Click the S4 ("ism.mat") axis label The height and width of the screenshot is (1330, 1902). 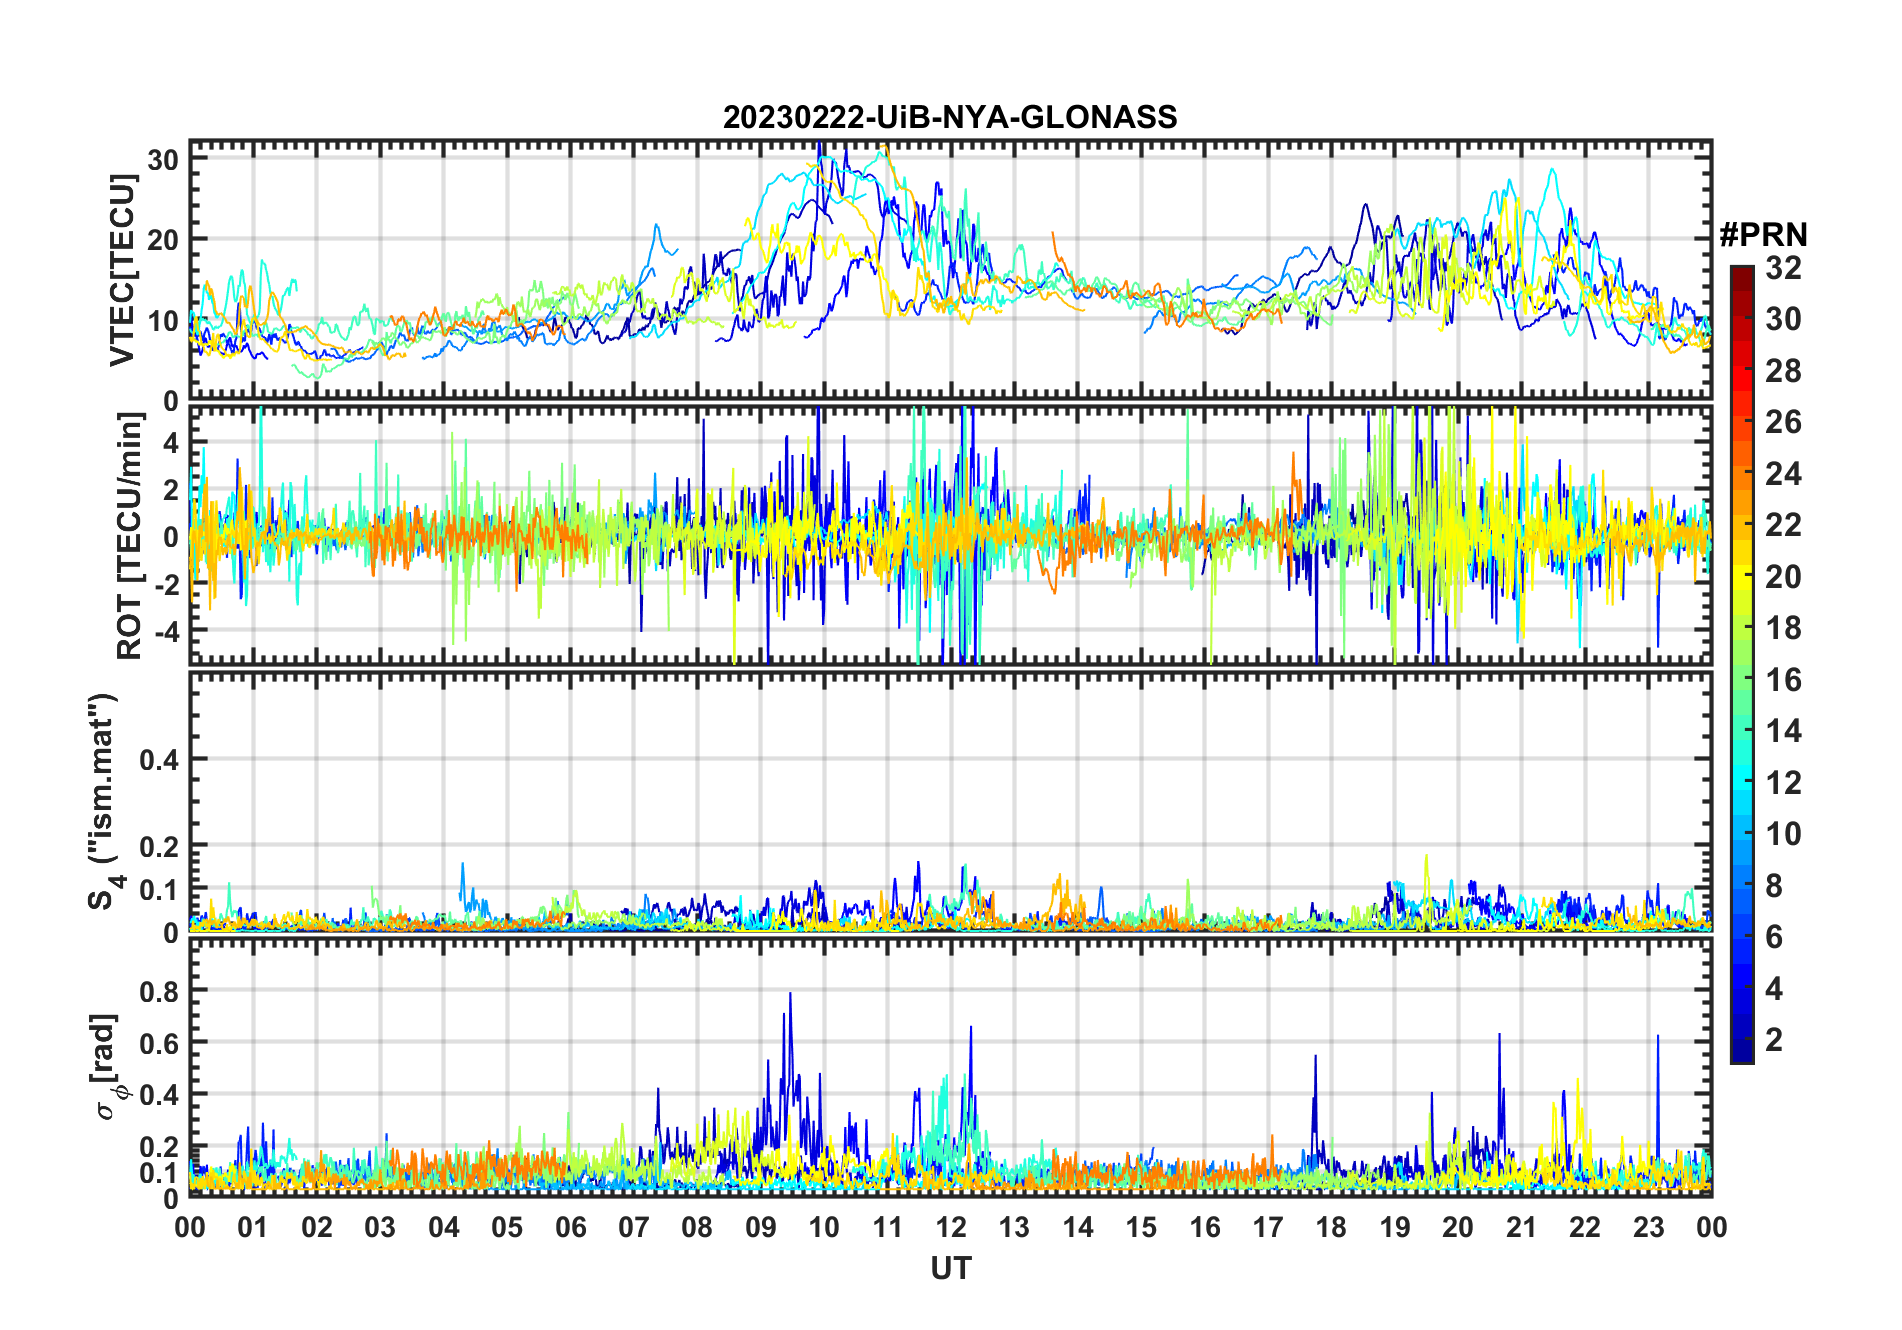[x=104, y=802]
